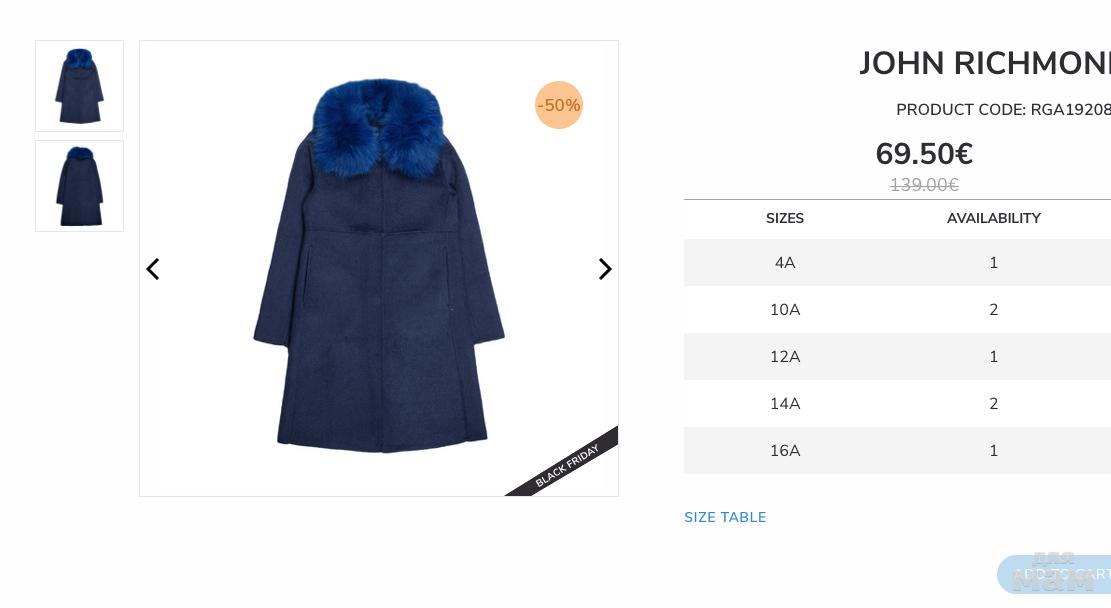The height and width of the screenshot is (608, 1111).
Task: Choose size 10A row
Action: (897, 310)
